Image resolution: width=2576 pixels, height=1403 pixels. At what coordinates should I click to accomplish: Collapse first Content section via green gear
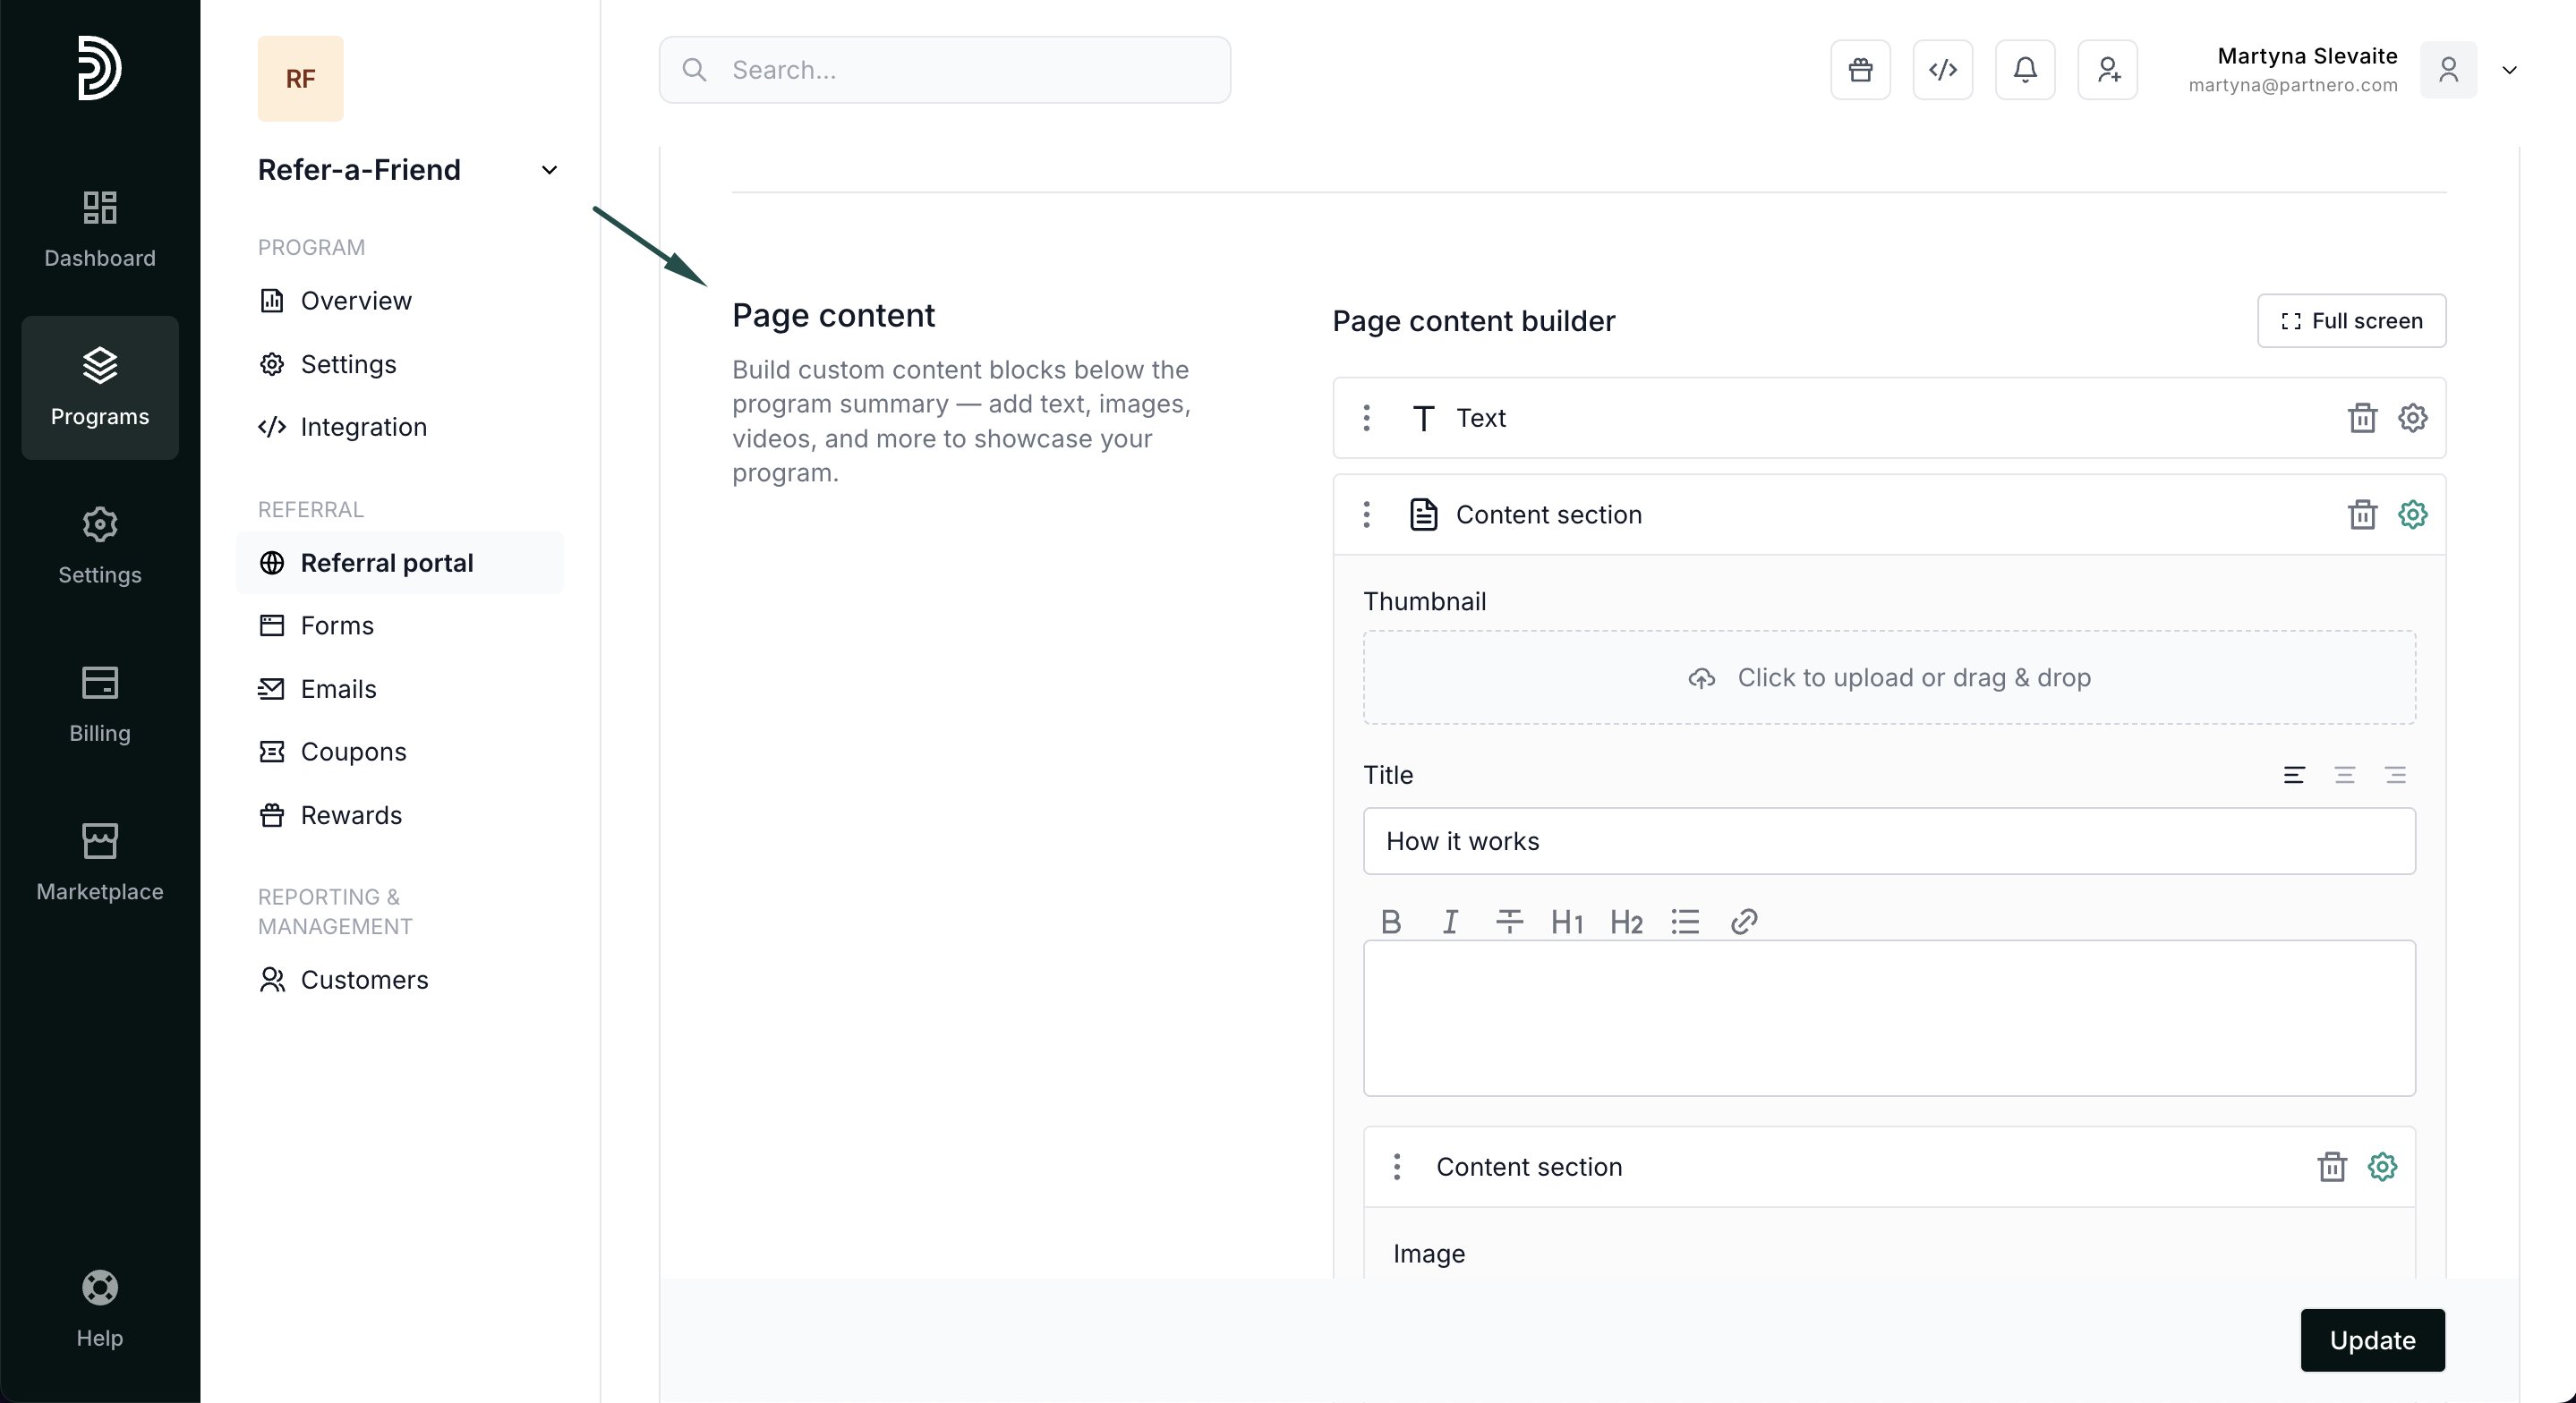pos(2412,515)
